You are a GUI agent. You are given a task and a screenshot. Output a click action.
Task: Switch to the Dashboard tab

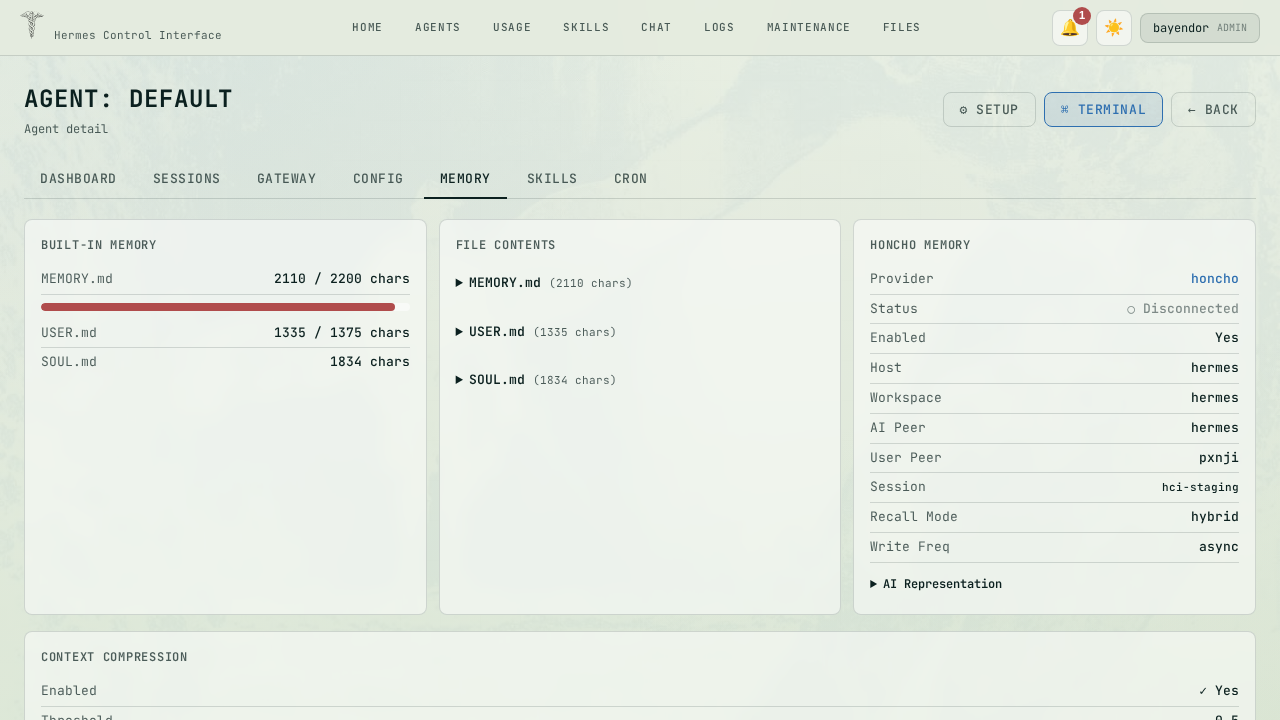(78, 179)
